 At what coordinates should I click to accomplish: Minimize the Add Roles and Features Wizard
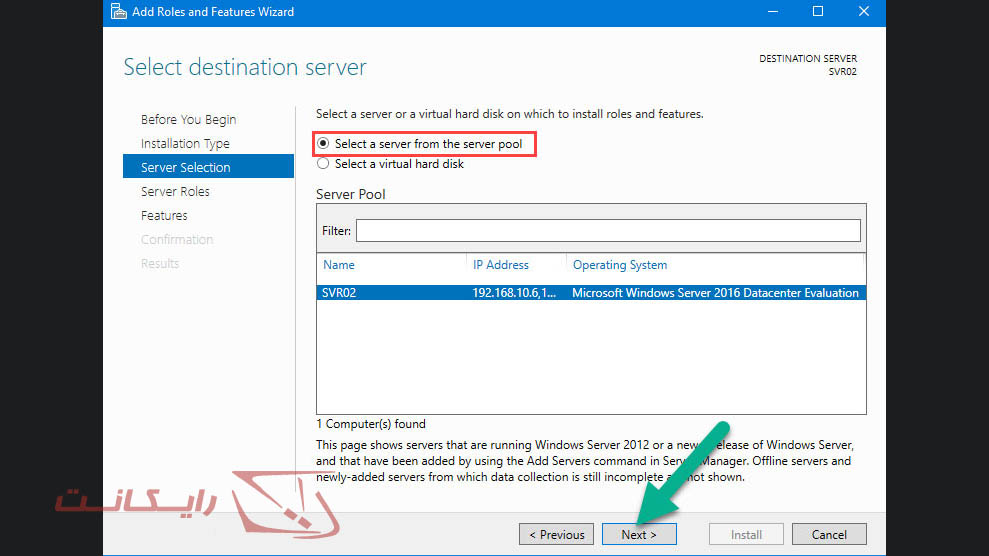point(772,12)
